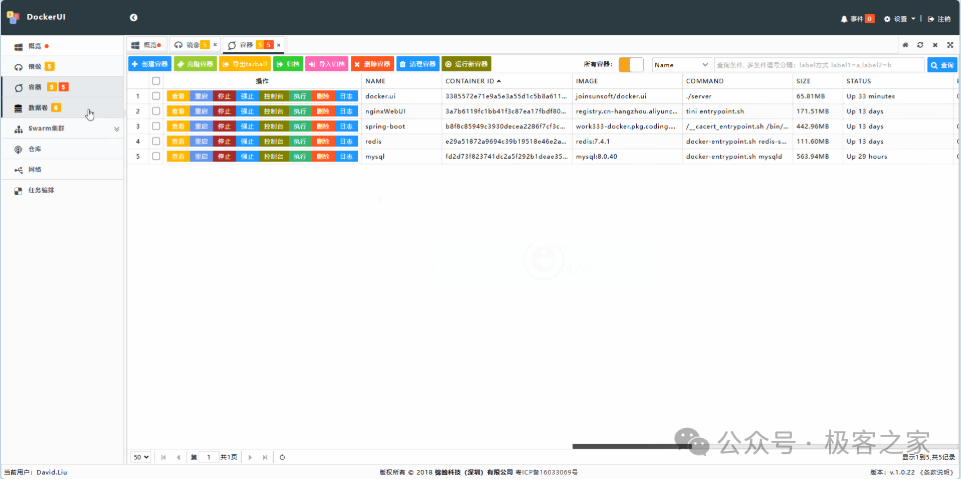
Task: Toggle the all-containers switch
Action: coord(631,64)
